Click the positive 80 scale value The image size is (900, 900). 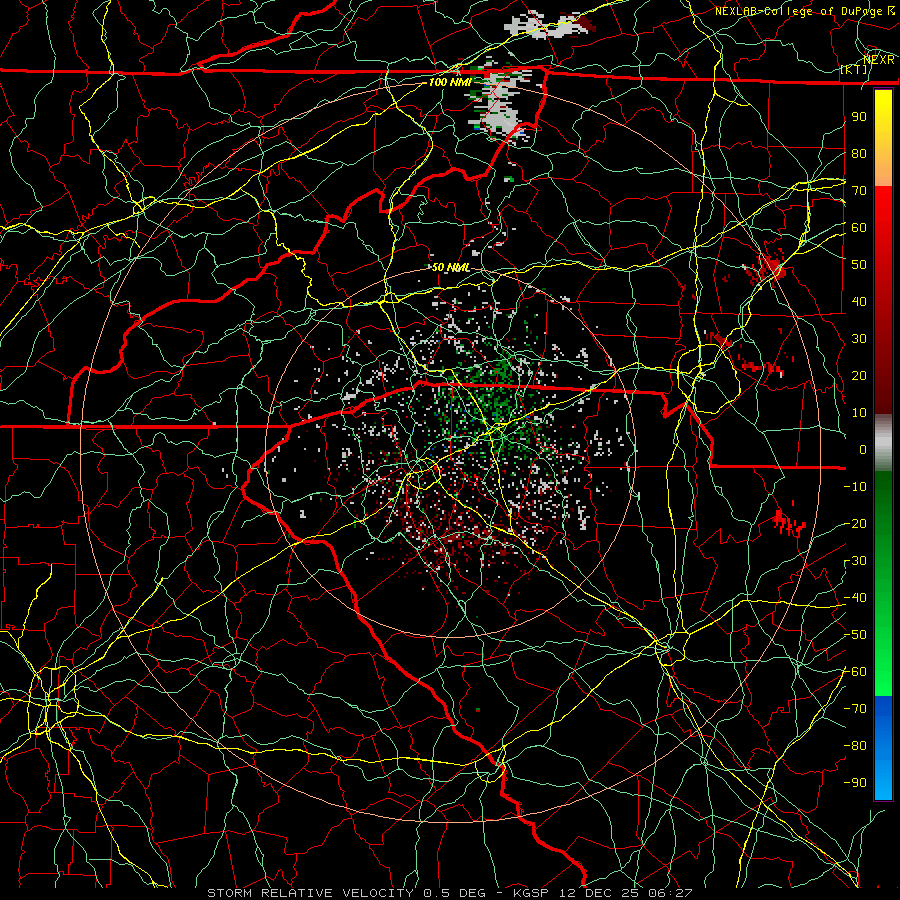pos(859,154)
